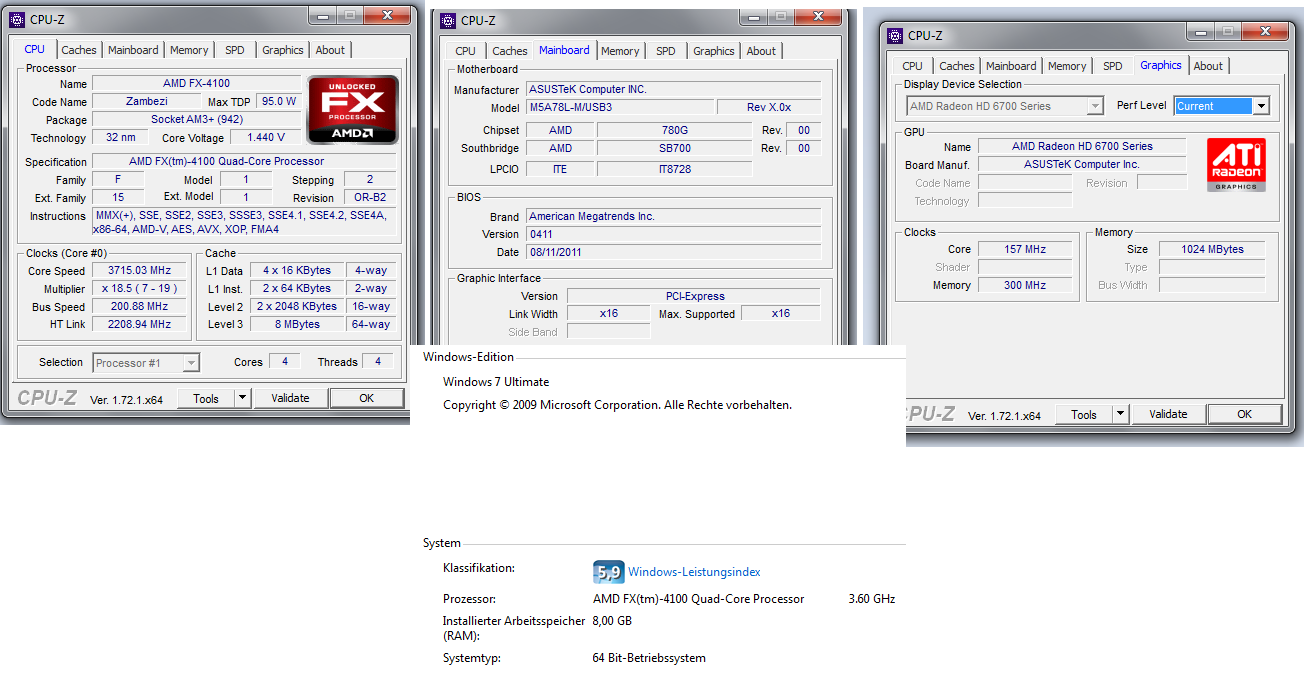Click OK in the right Graphics window
This screenshot has height=676, width=1304.
pyautogui.click(x=1245, y=414)
